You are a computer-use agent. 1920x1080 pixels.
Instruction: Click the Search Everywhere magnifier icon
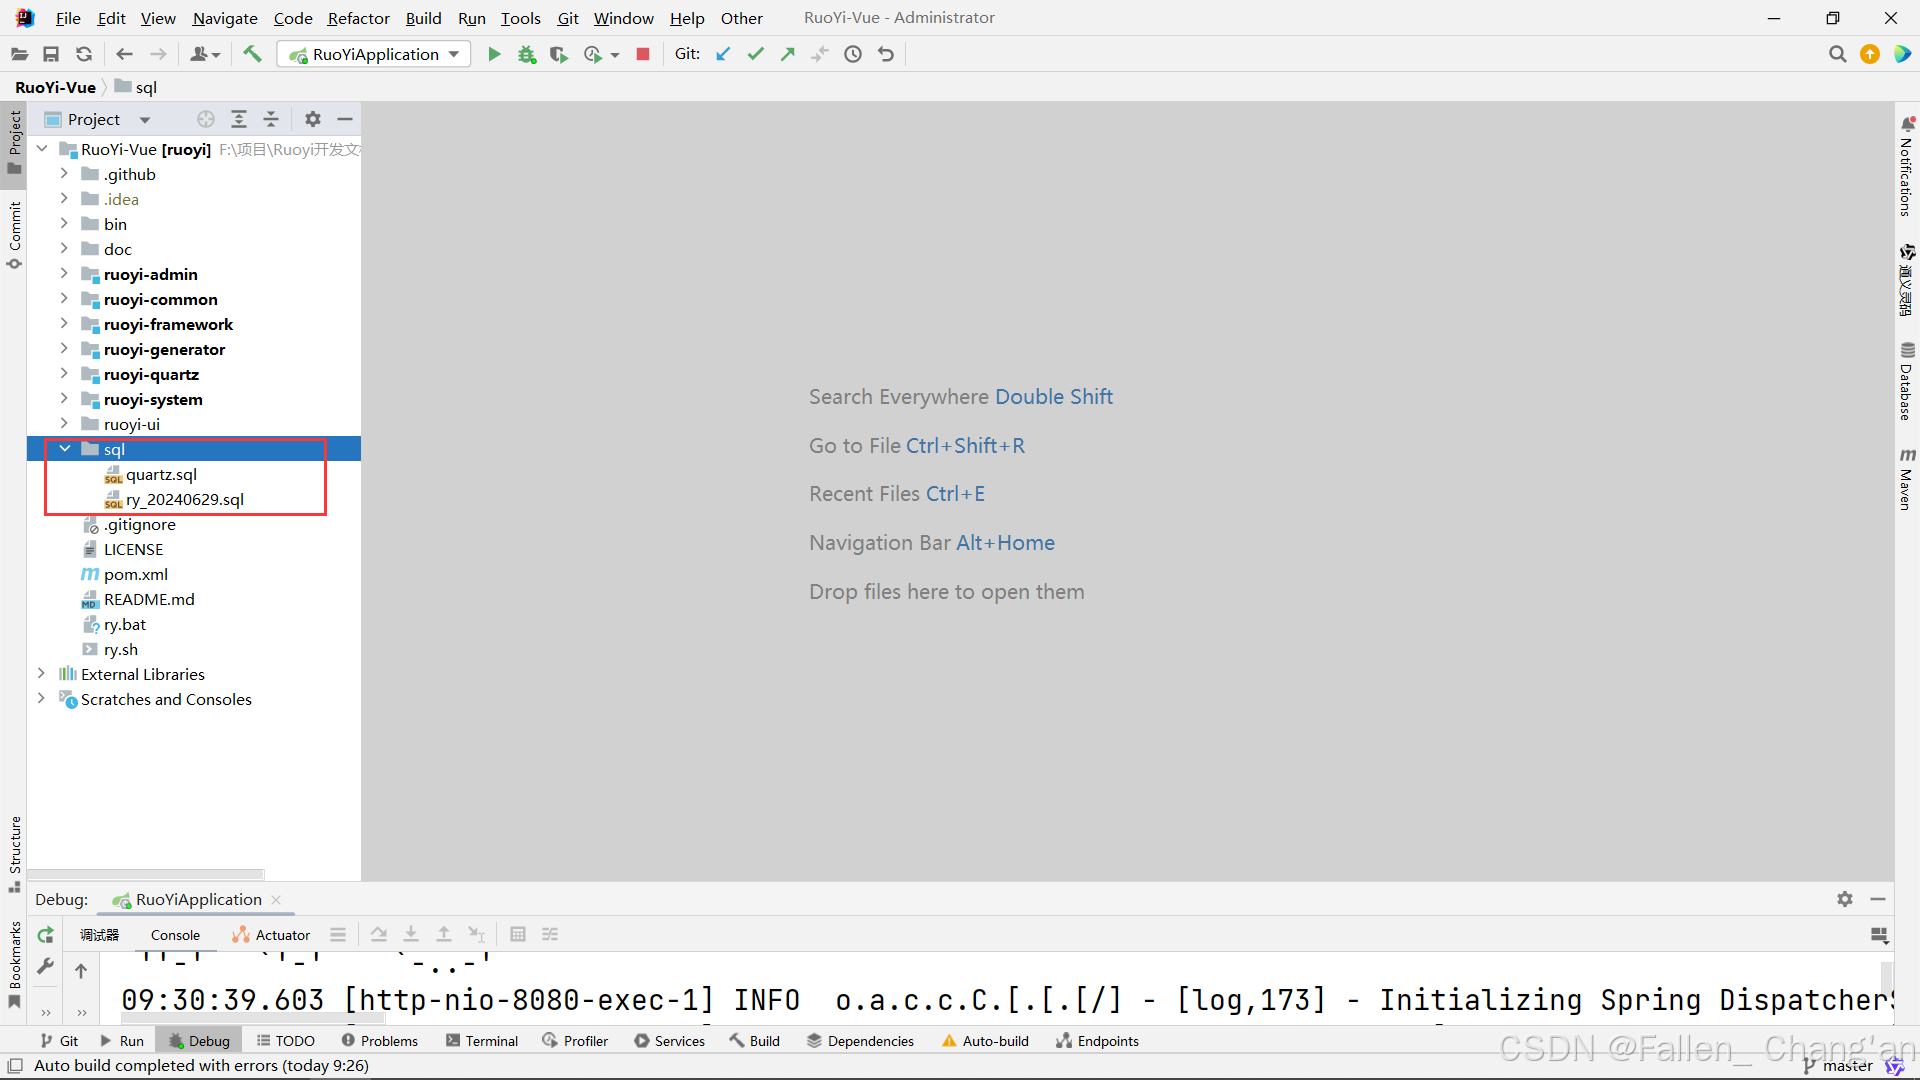(1837, 54)
